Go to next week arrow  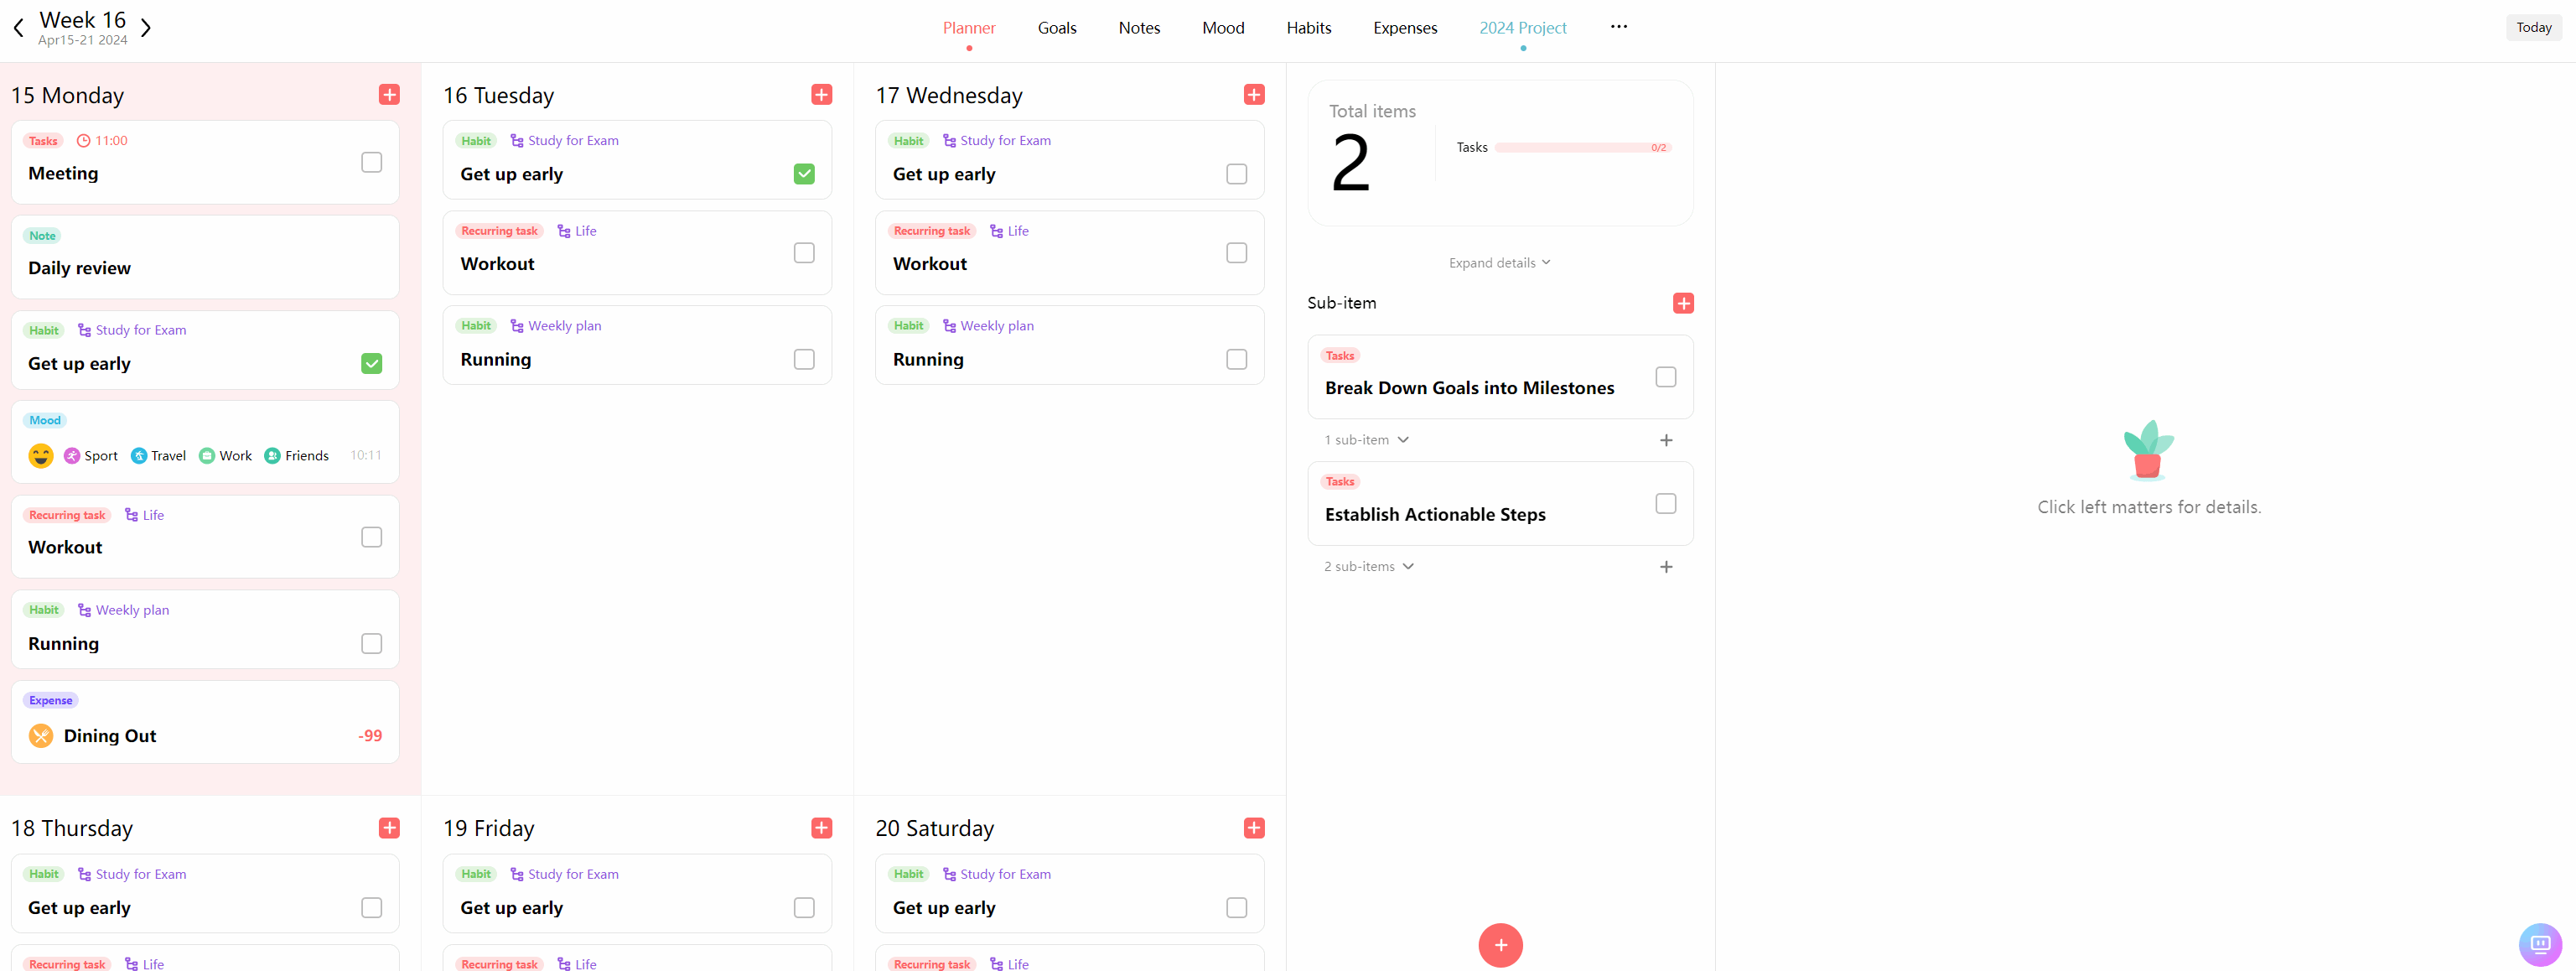[146, 28]
